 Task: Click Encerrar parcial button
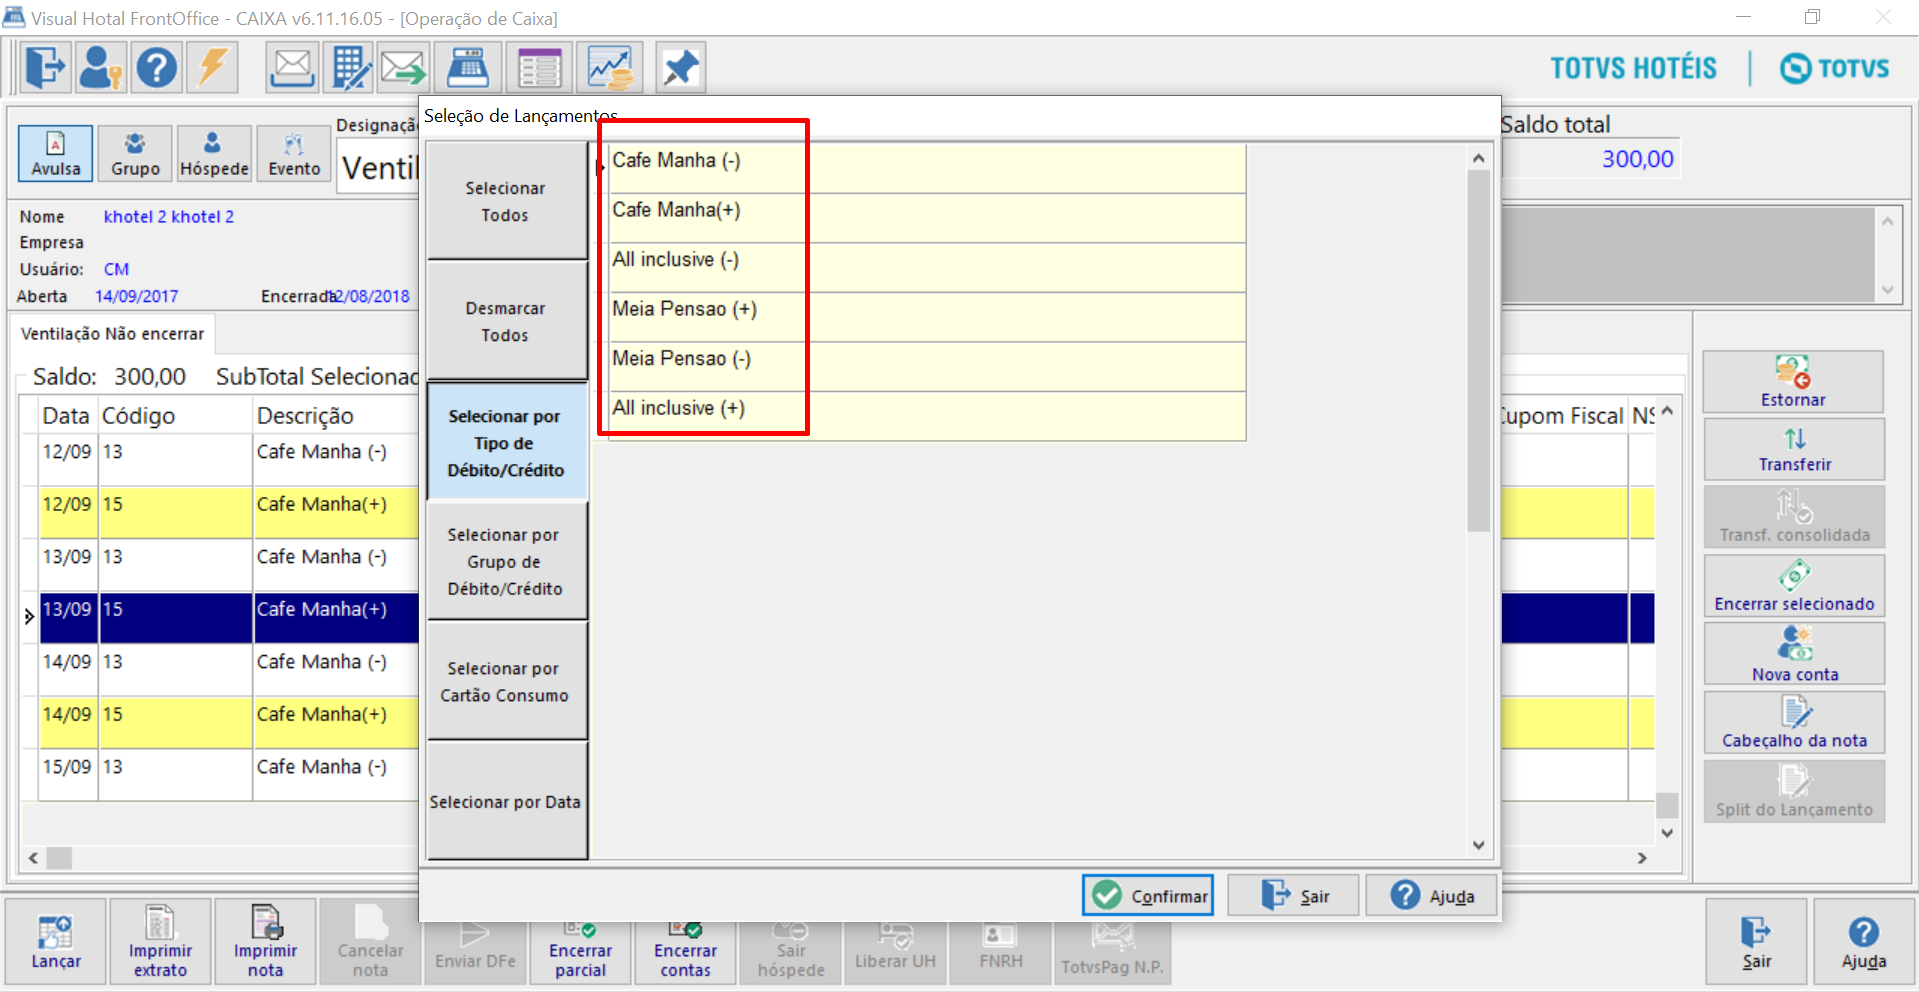pos(580,951)
